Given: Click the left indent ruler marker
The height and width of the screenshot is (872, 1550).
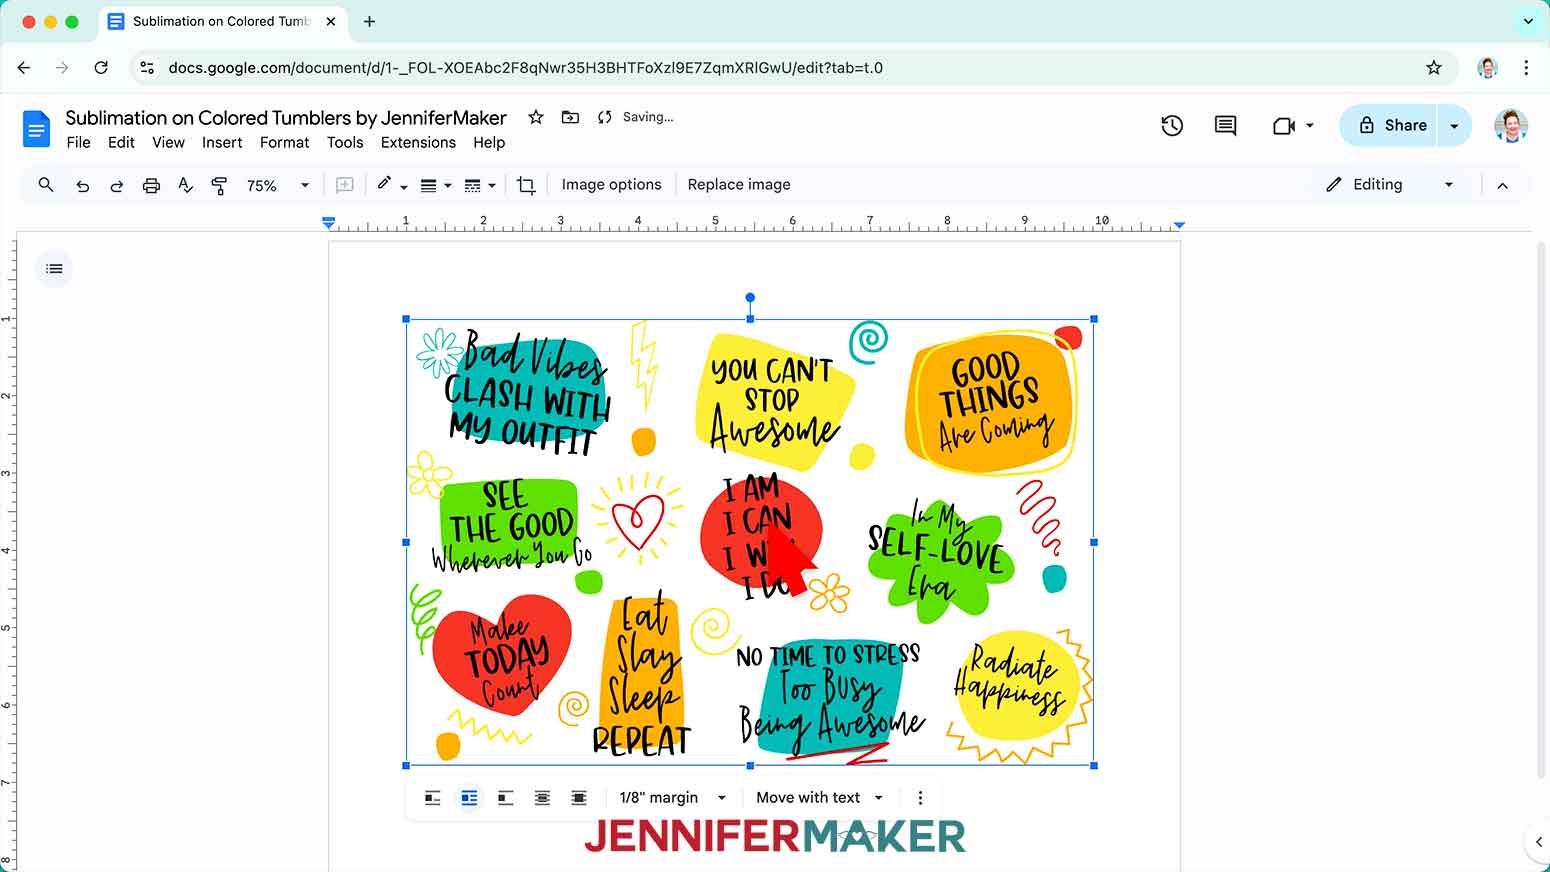Looking at the screenshot, I should point(329,223).
